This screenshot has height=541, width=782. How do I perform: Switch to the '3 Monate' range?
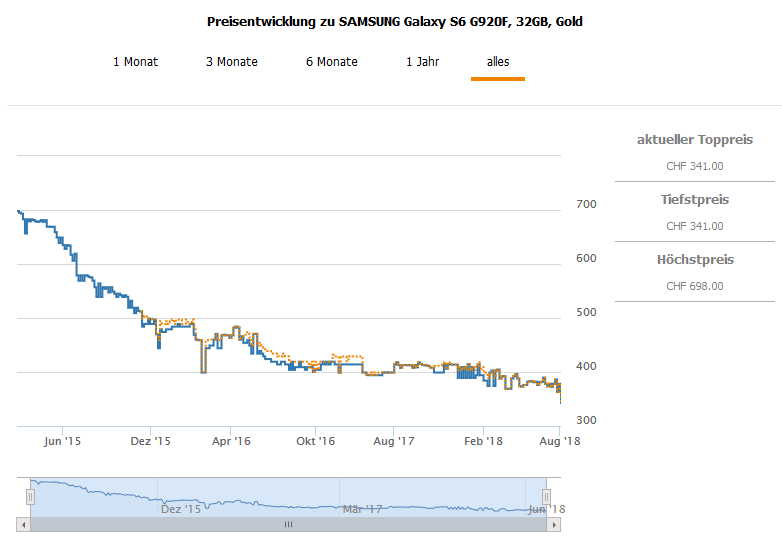pos(232,62)
